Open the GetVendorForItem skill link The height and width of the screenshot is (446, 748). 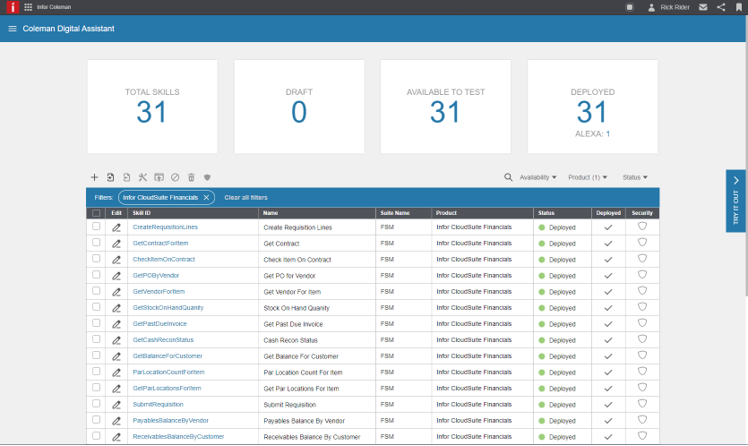[x=158, y=291]
